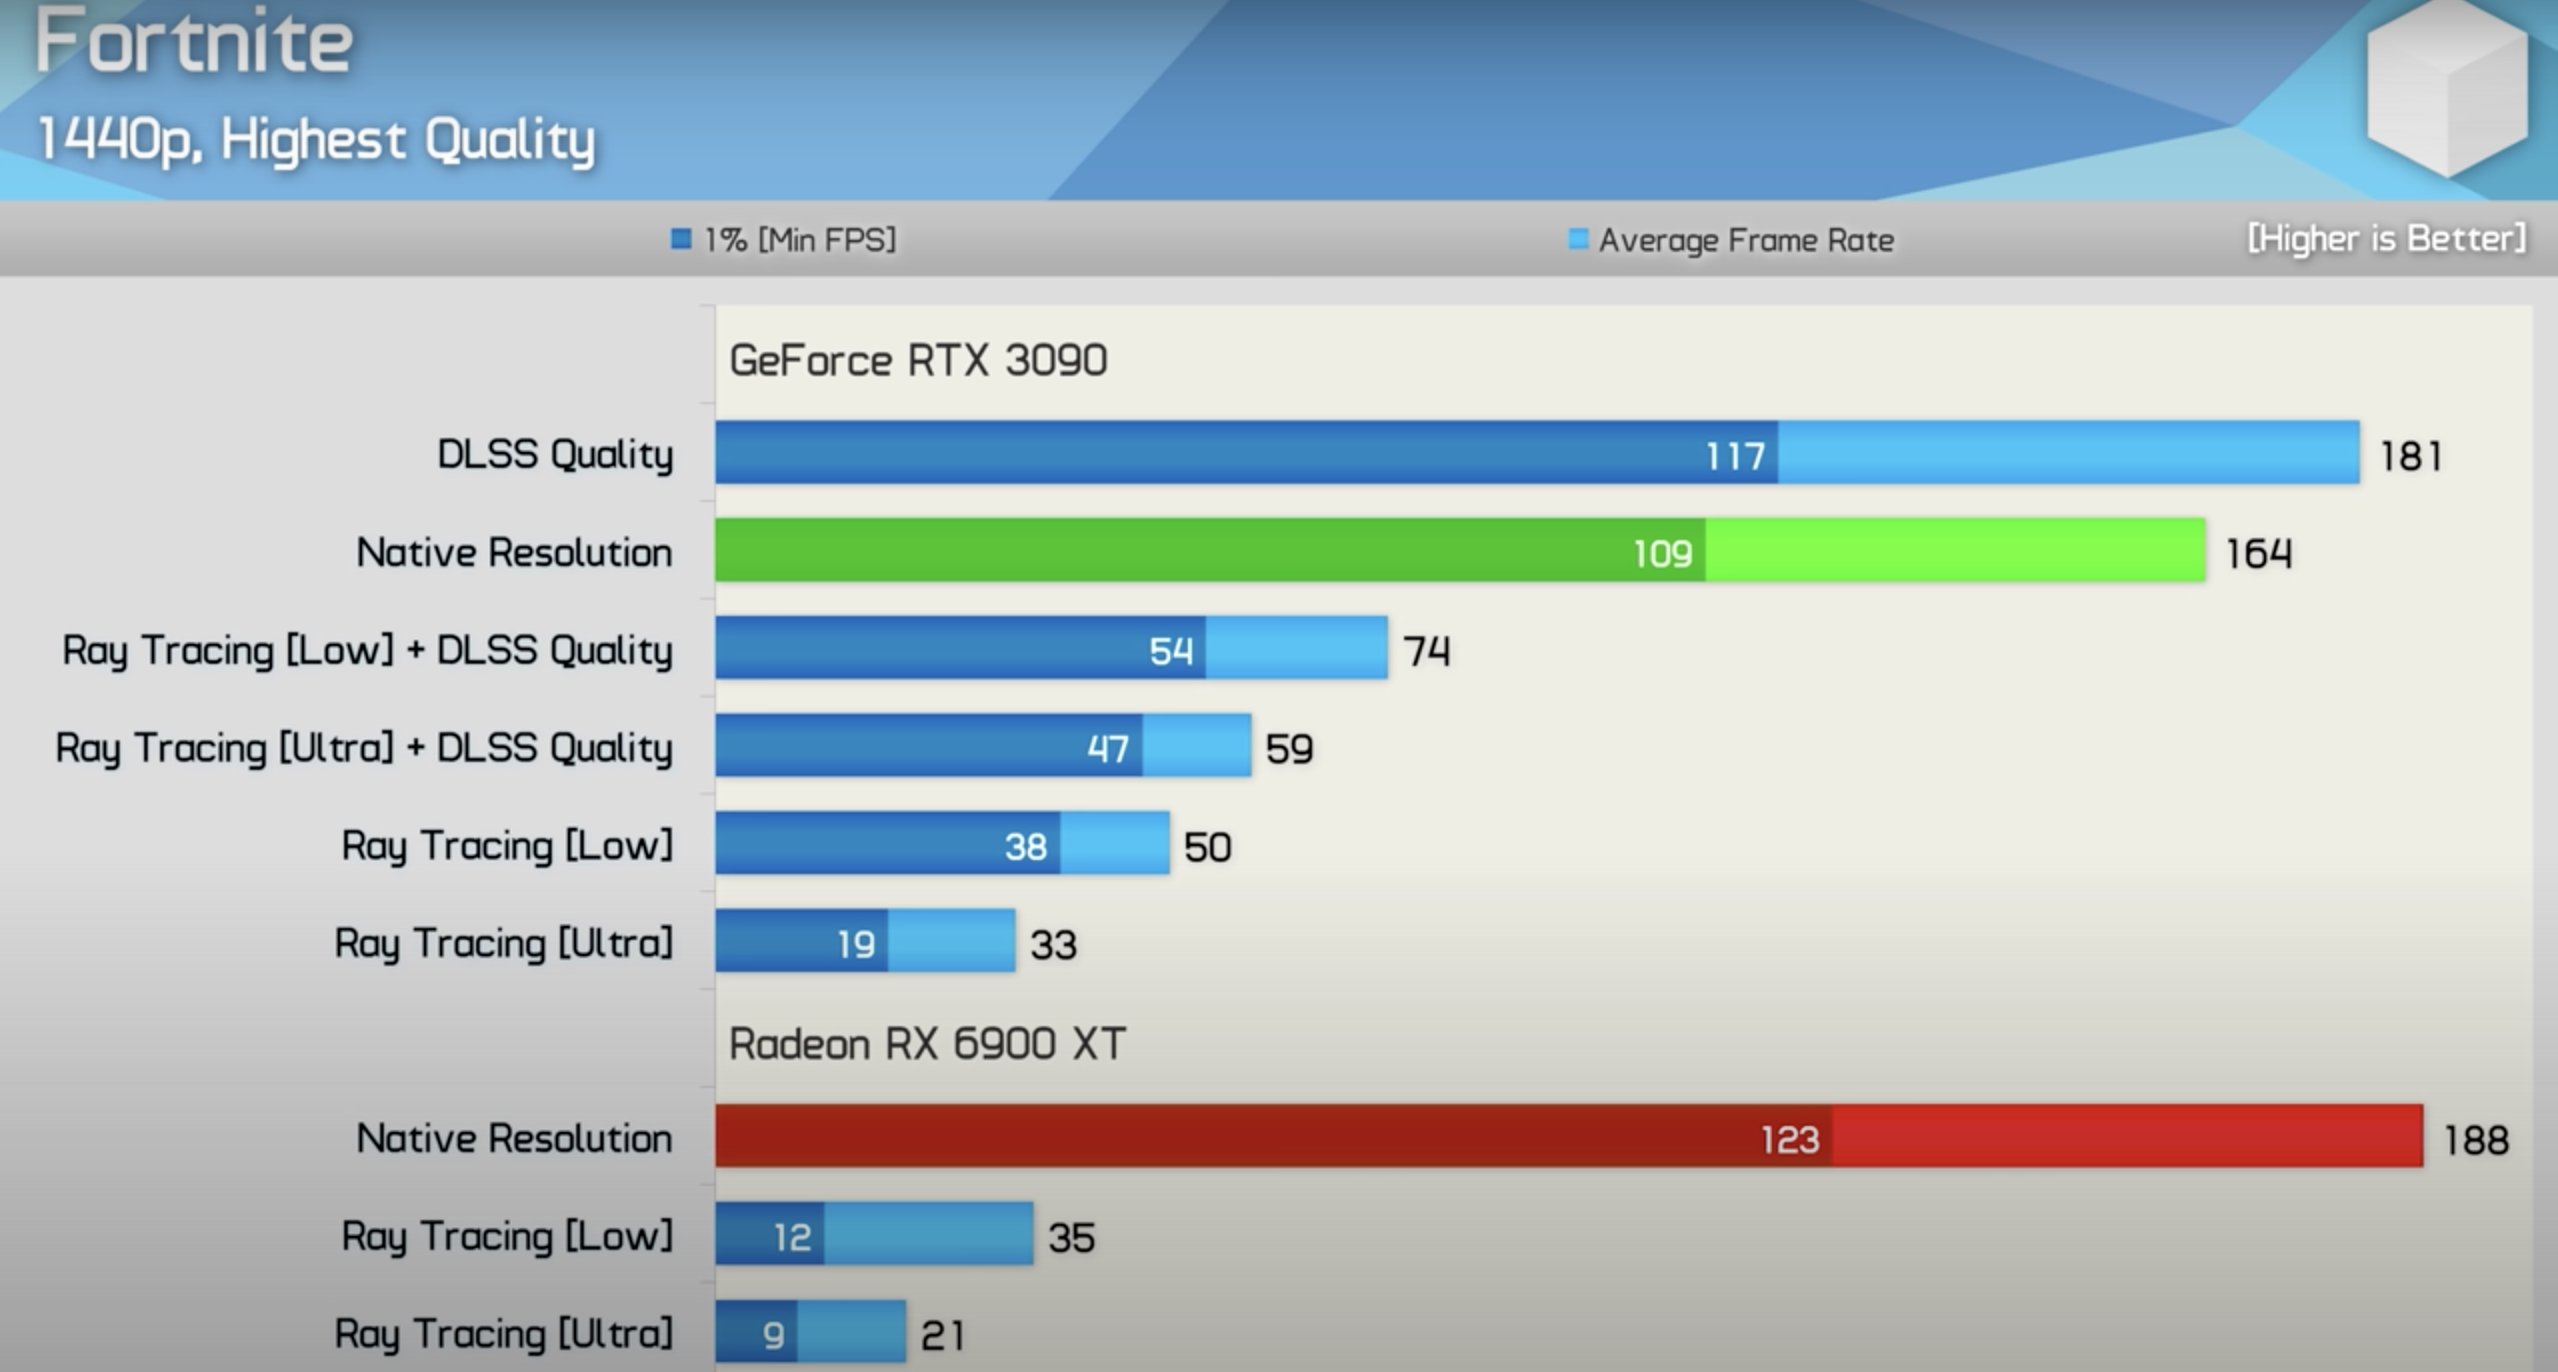Click the 'DLSS Quality' row label

click(555, 455)
